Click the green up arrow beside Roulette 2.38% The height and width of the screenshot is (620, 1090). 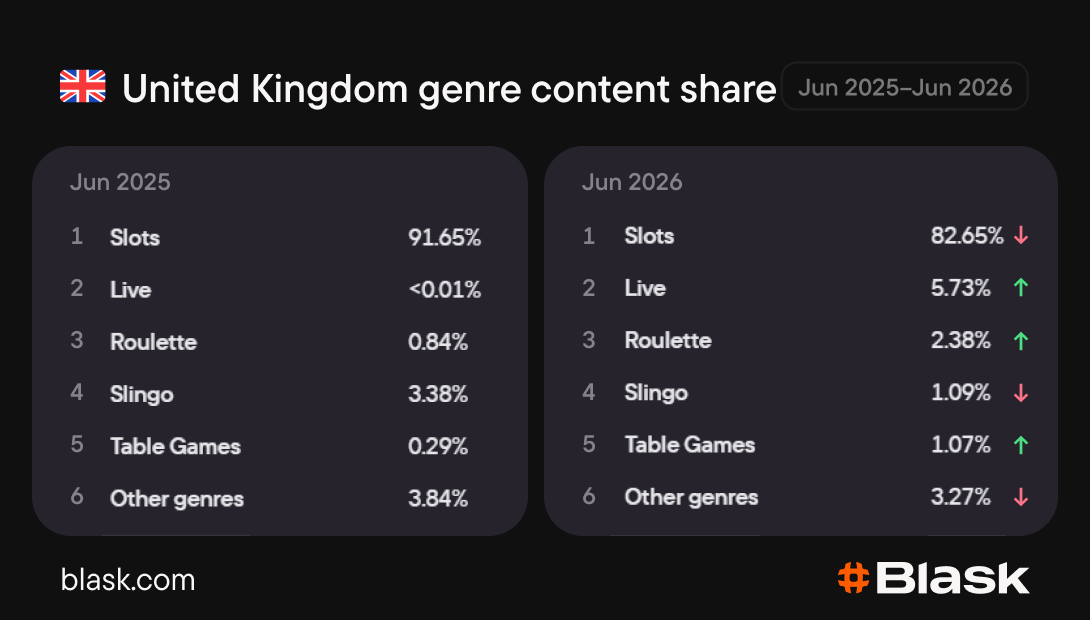(x=1020, y=341)
